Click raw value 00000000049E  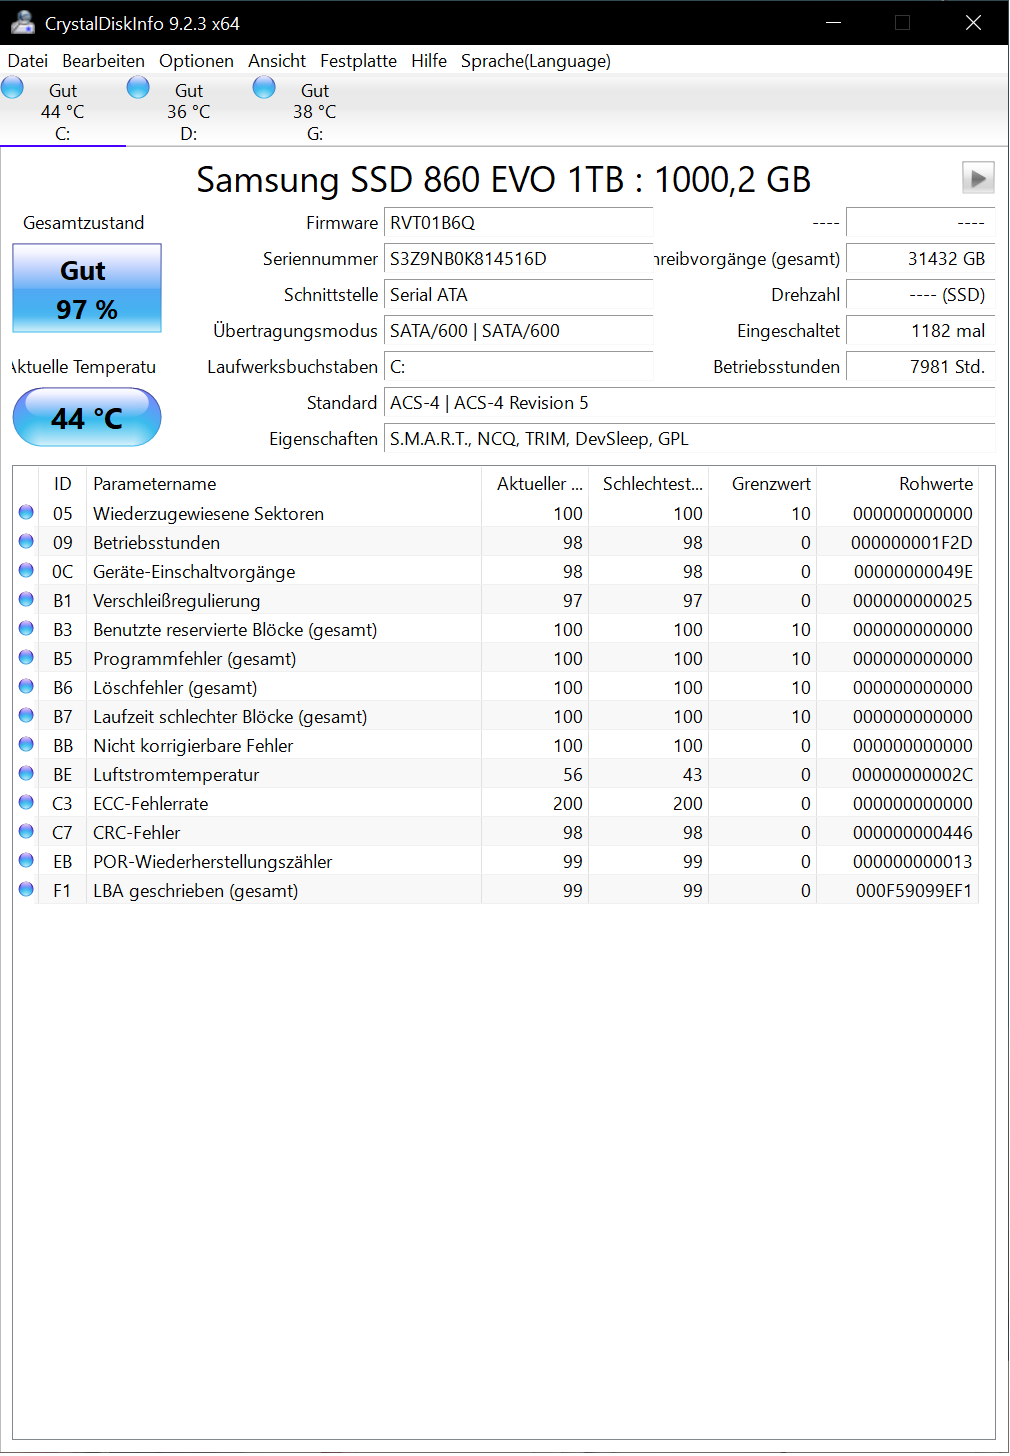click(x=913, y=571)
